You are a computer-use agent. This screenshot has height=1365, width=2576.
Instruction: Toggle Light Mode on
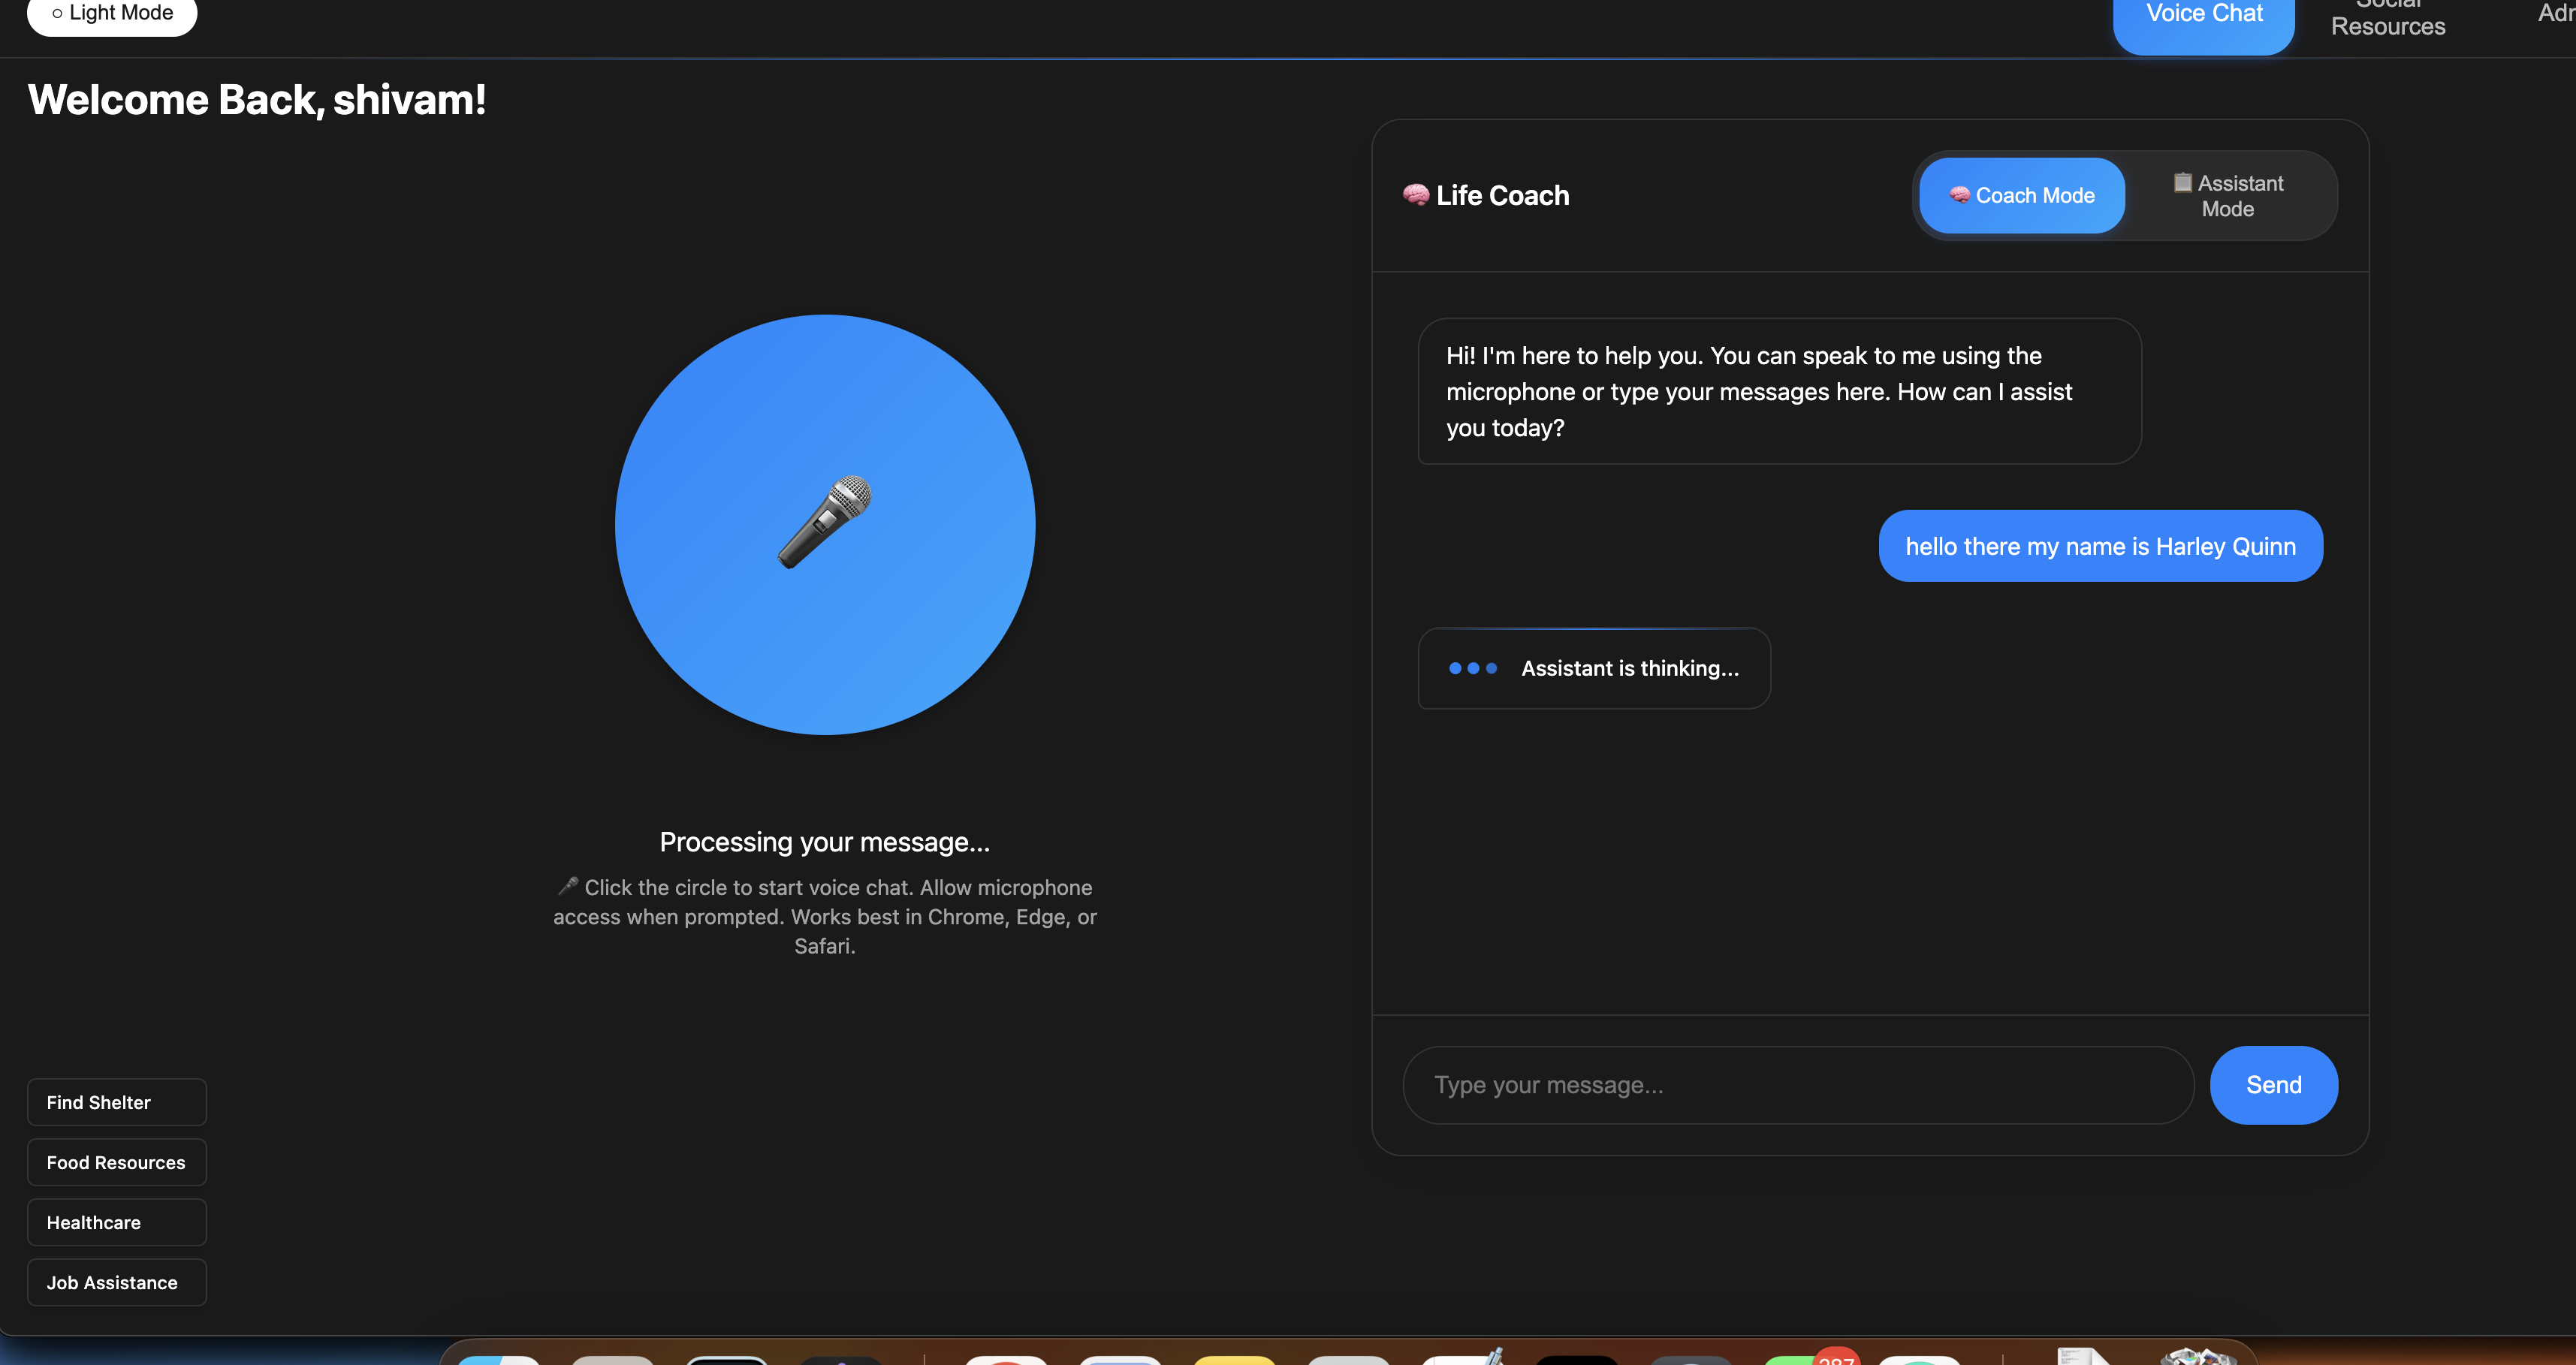coord(112,14)
